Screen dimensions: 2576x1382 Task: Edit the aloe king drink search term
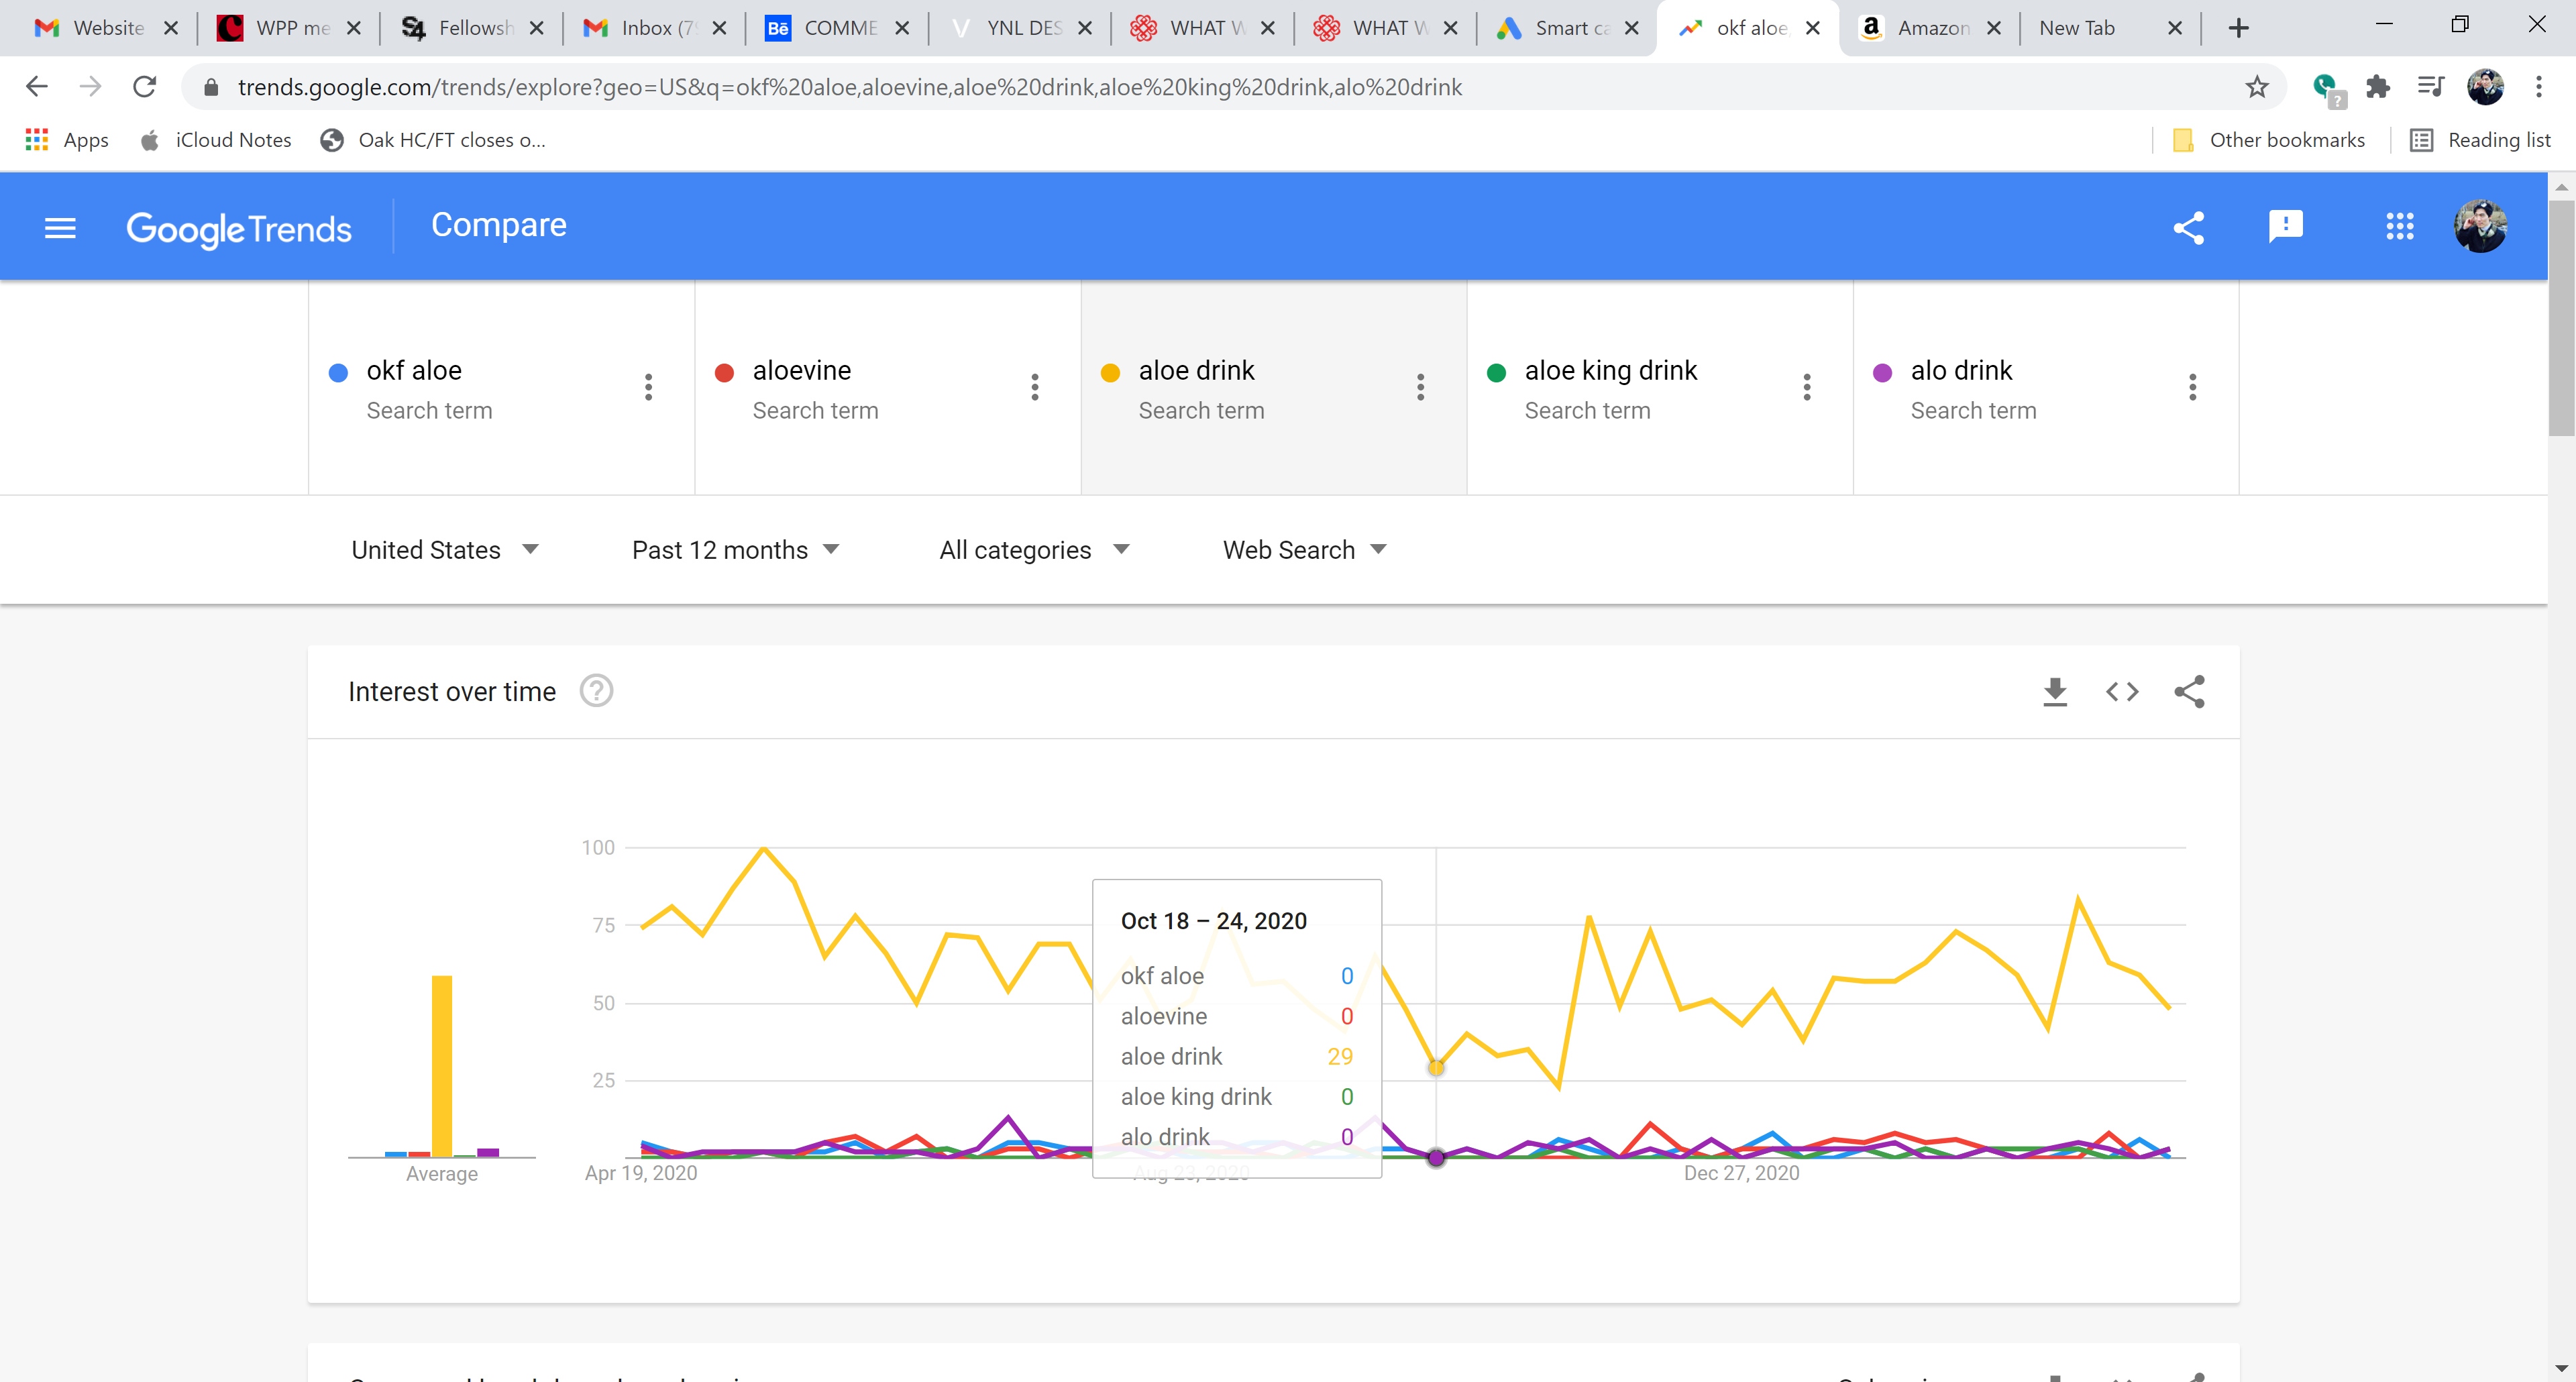pyautogui.click(x=1610, y=371)
